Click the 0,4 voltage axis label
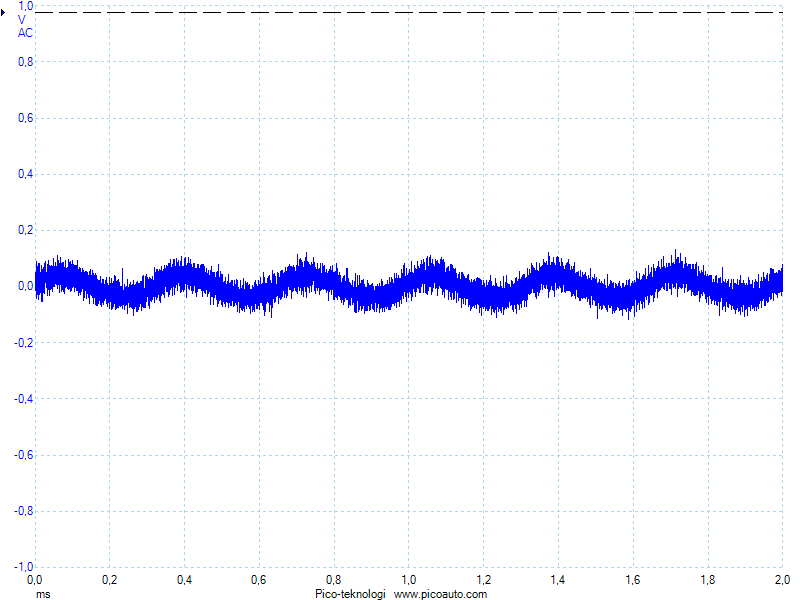 click(x=26, y=174)
